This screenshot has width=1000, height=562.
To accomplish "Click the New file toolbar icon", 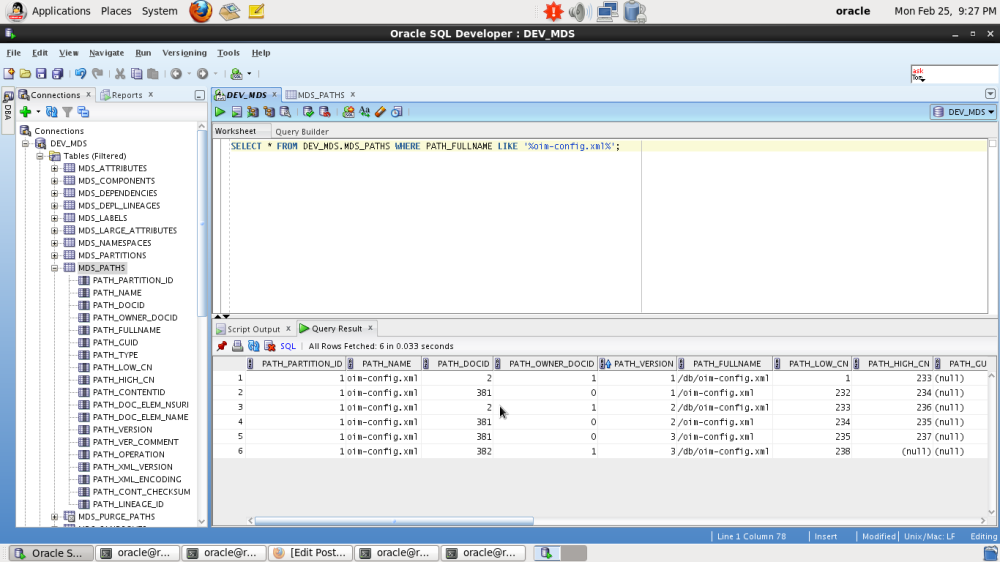I will (x=9, y=74).
